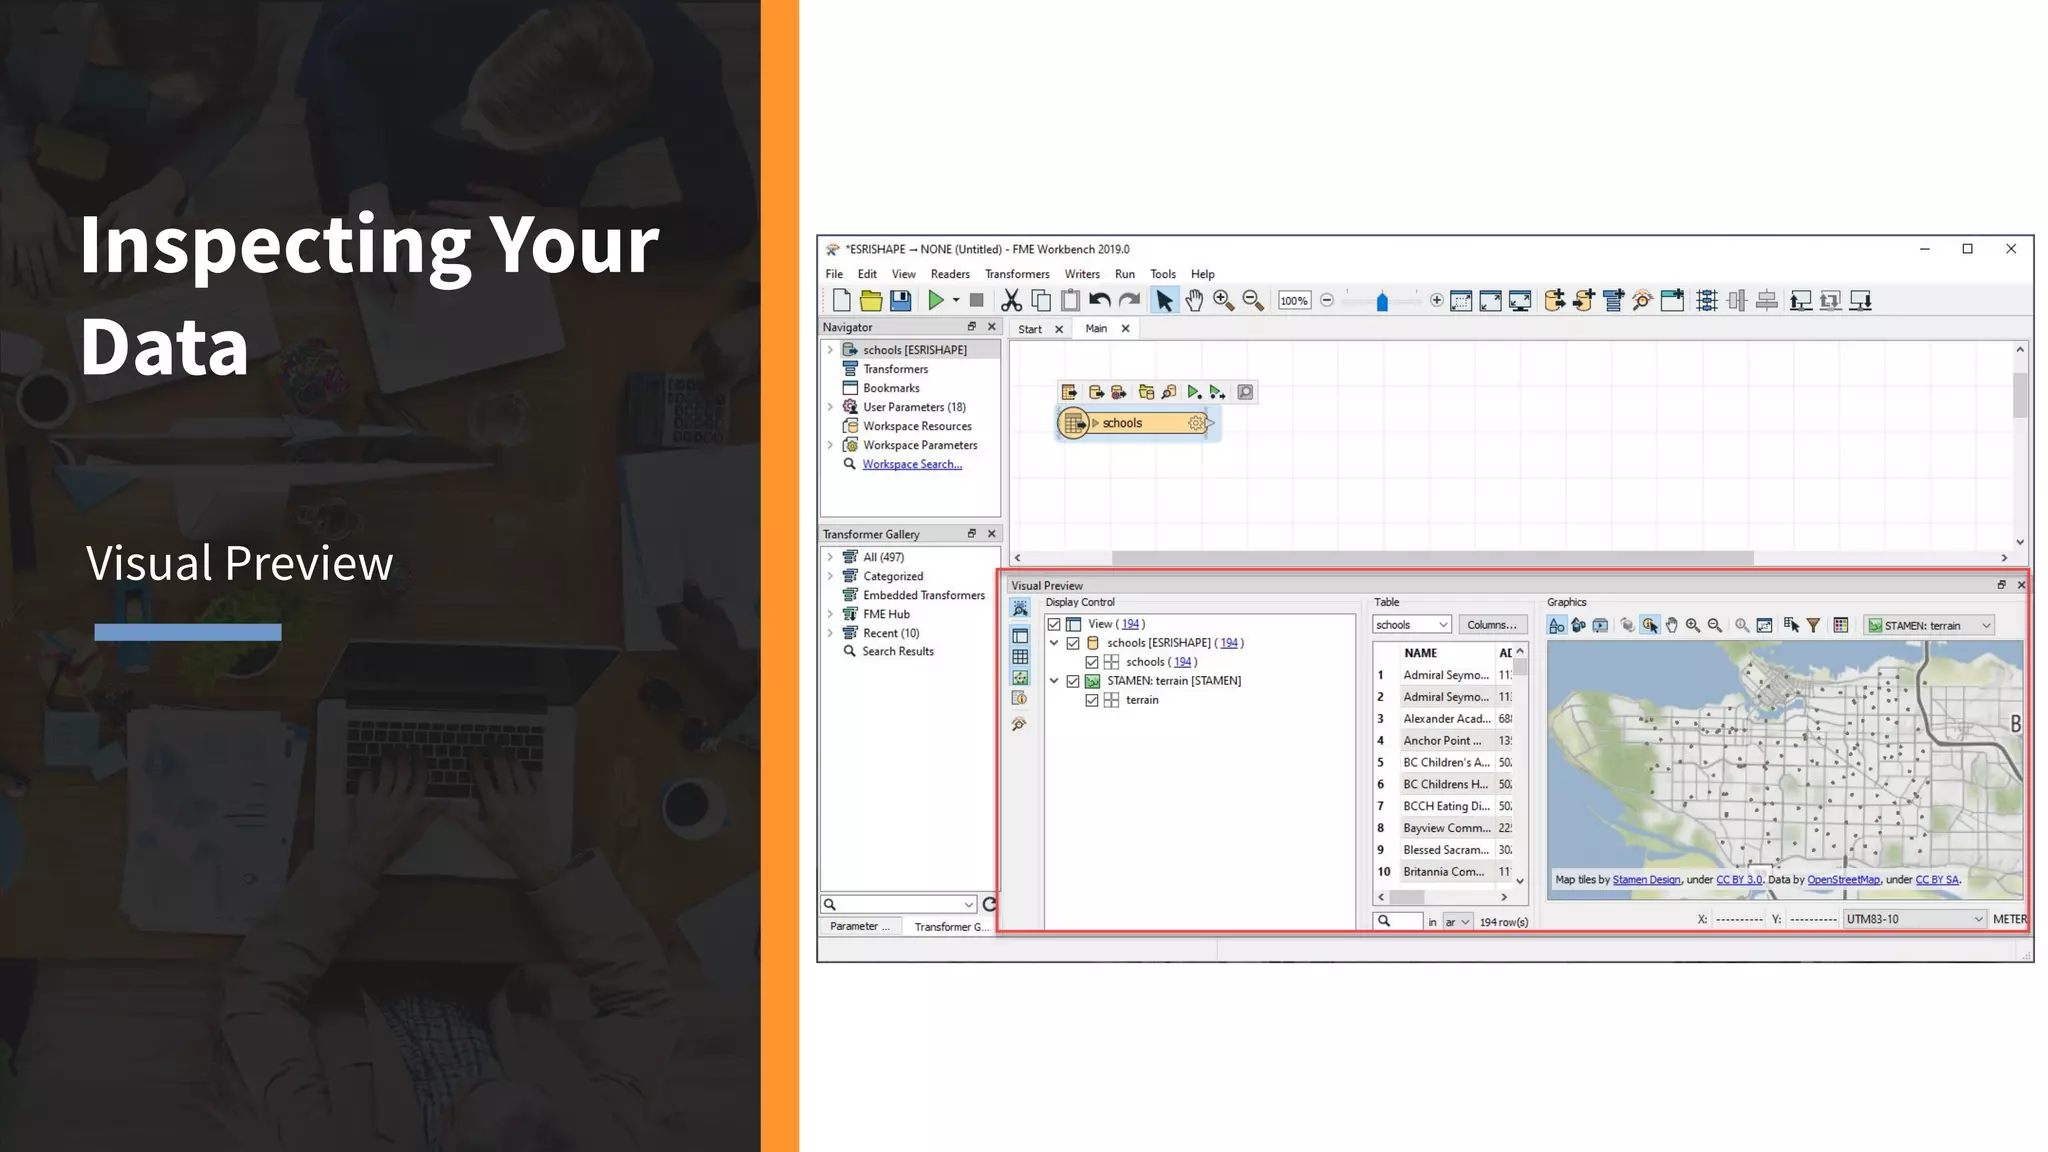2048x1152 pixels.
Task: Uncheck the schools [ESRISHAPE] dataset checkbox
Action: tap(1073, 643)
